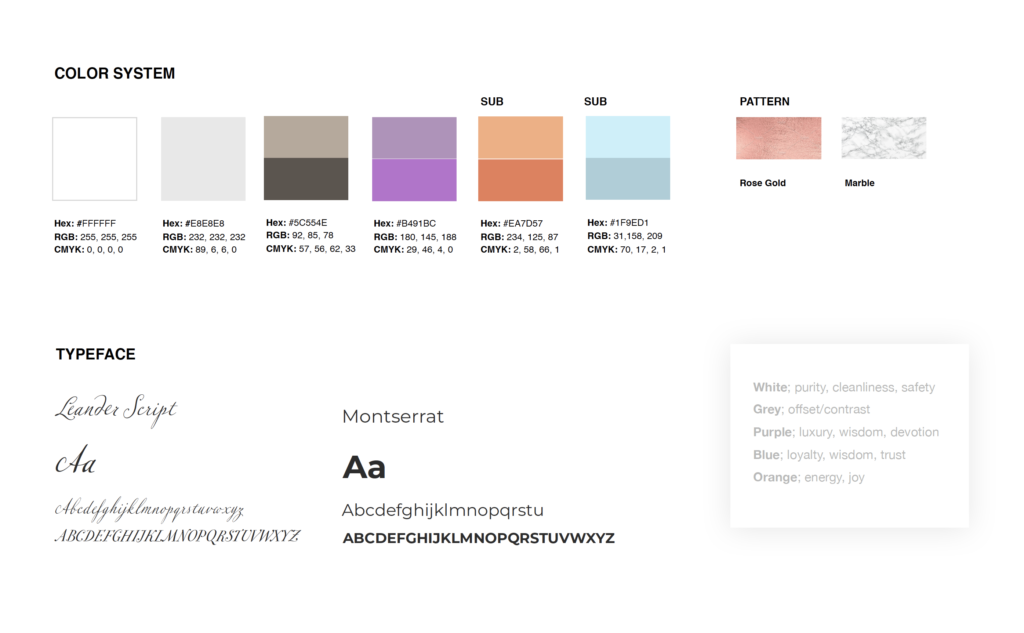Click the COLOR SYSTEM heading
This screenshot has width=1024, height=633.
tap(114, 74)
